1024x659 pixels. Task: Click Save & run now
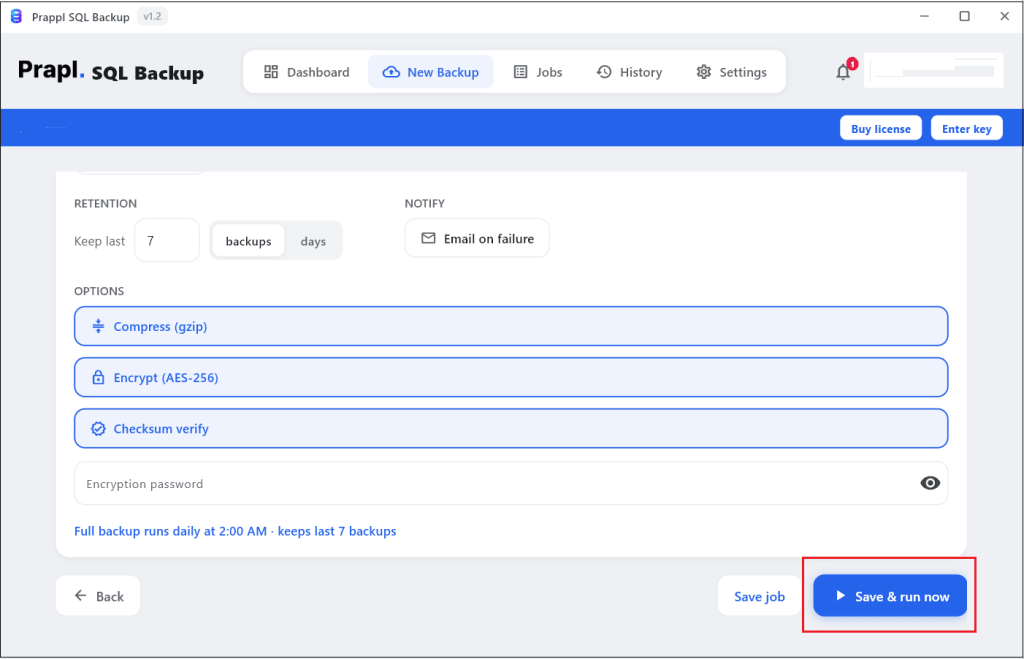[x=889, y=596]
